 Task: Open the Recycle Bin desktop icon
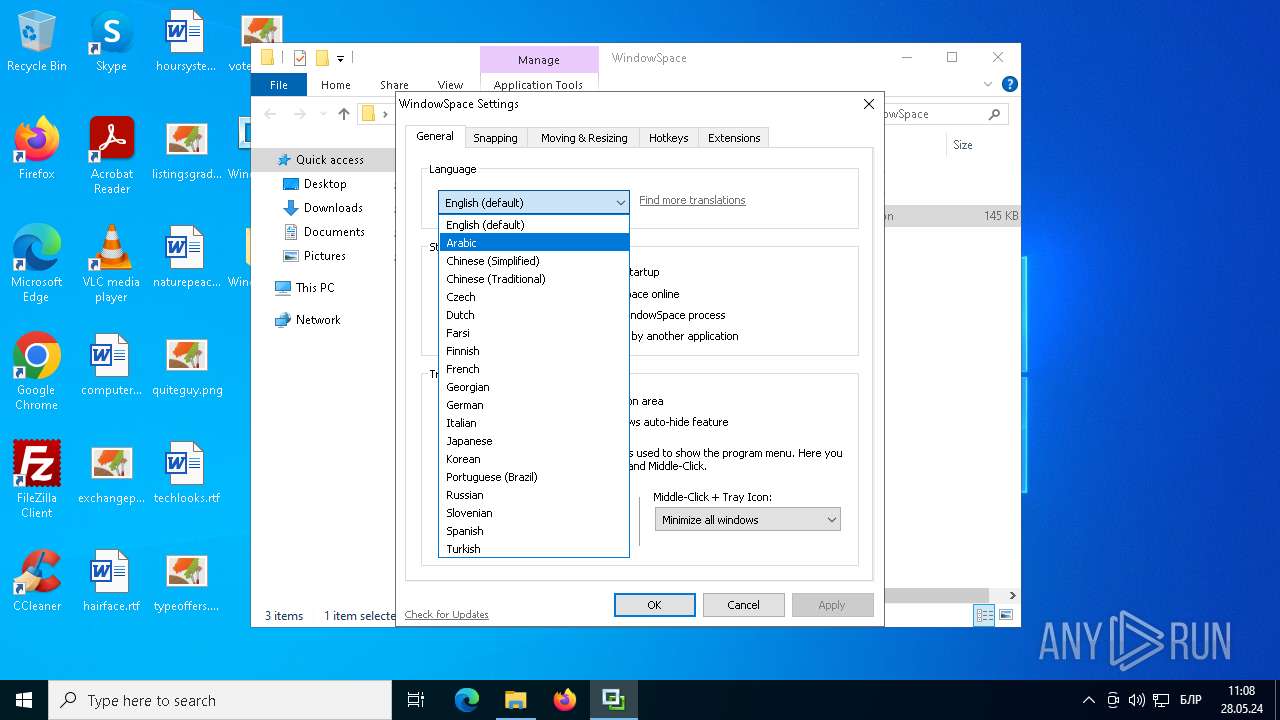click(37, 40)
